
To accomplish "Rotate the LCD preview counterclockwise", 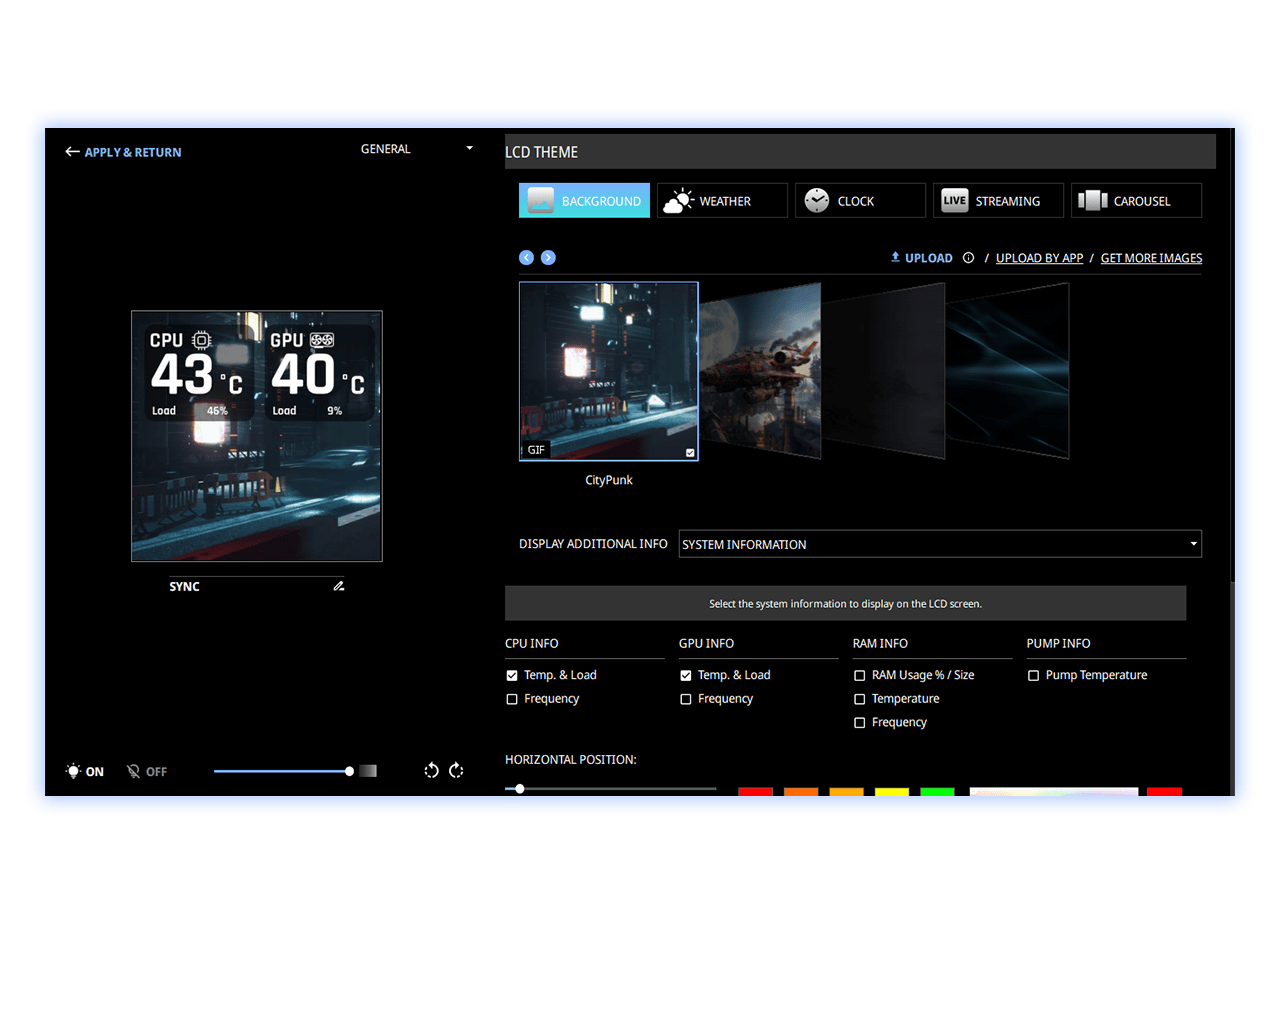I will click(431, 770).
